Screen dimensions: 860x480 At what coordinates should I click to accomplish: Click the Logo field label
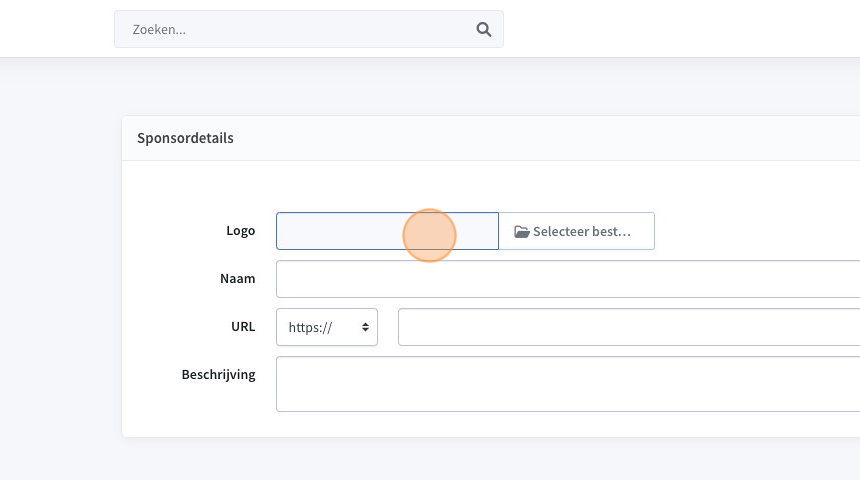click(241, 230)
